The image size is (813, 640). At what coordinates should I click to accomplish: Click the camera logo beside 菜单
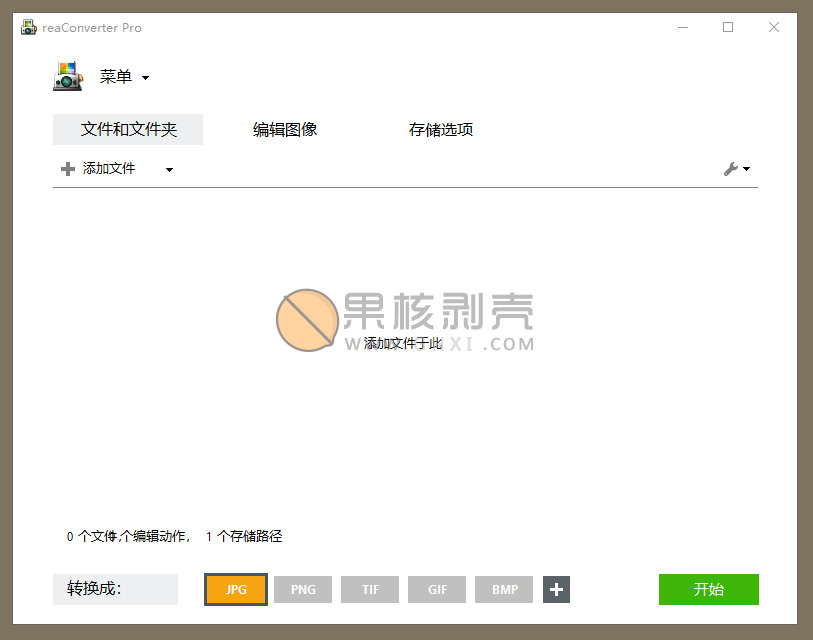(x=68, y=77)
